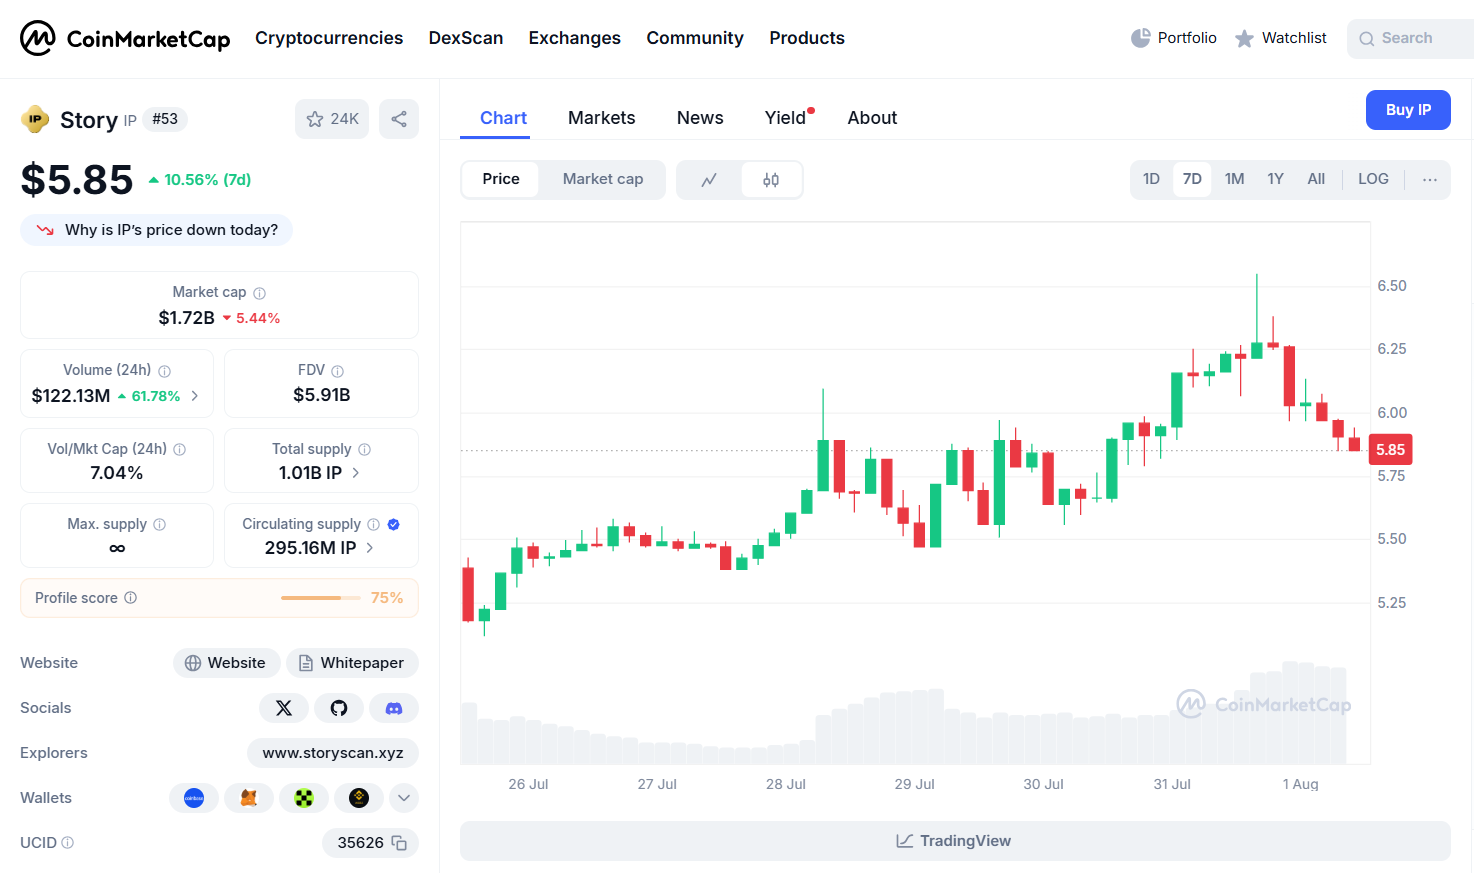Add Story to watchlist via star button
Image resolution: width=1474 pixels, height=873 pixels.
click(332, 119)
